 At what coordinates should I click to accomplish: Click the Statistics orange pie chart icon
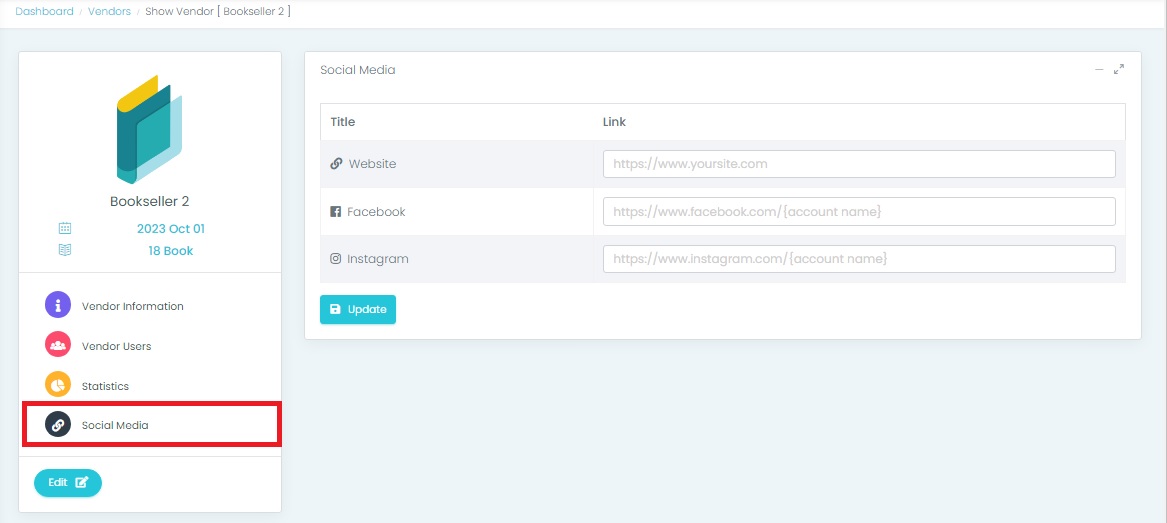tap(58, 385)
